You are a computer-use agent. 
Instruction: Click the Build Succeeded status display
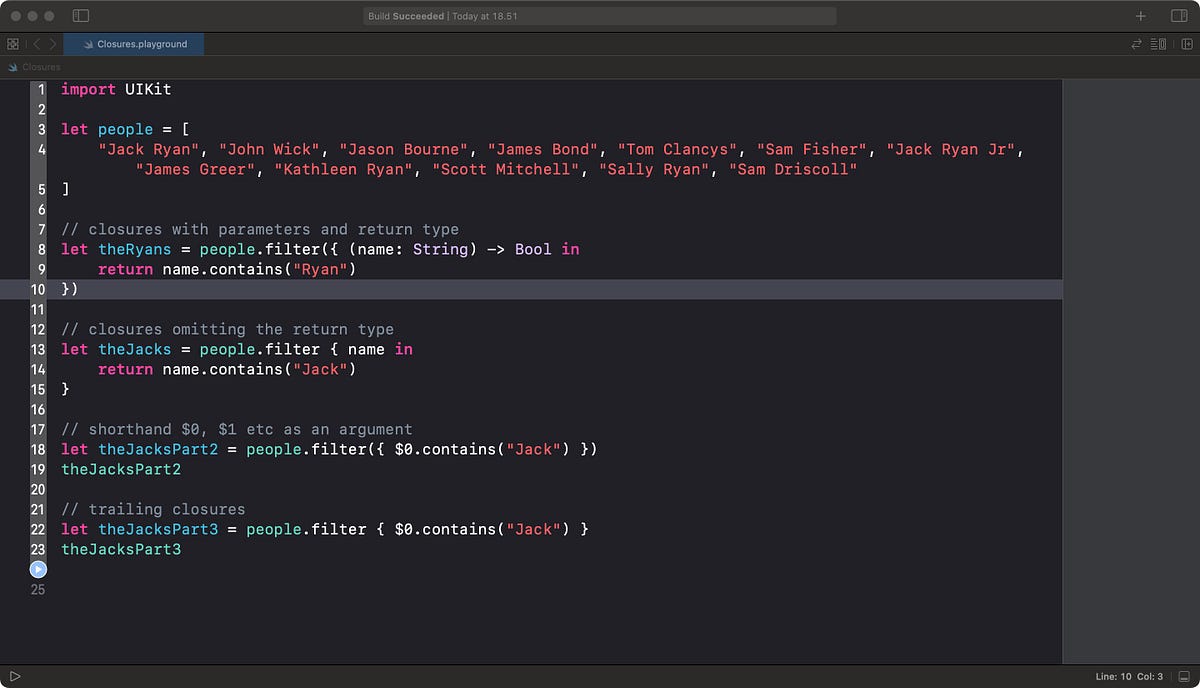click(x=600, y=15)
